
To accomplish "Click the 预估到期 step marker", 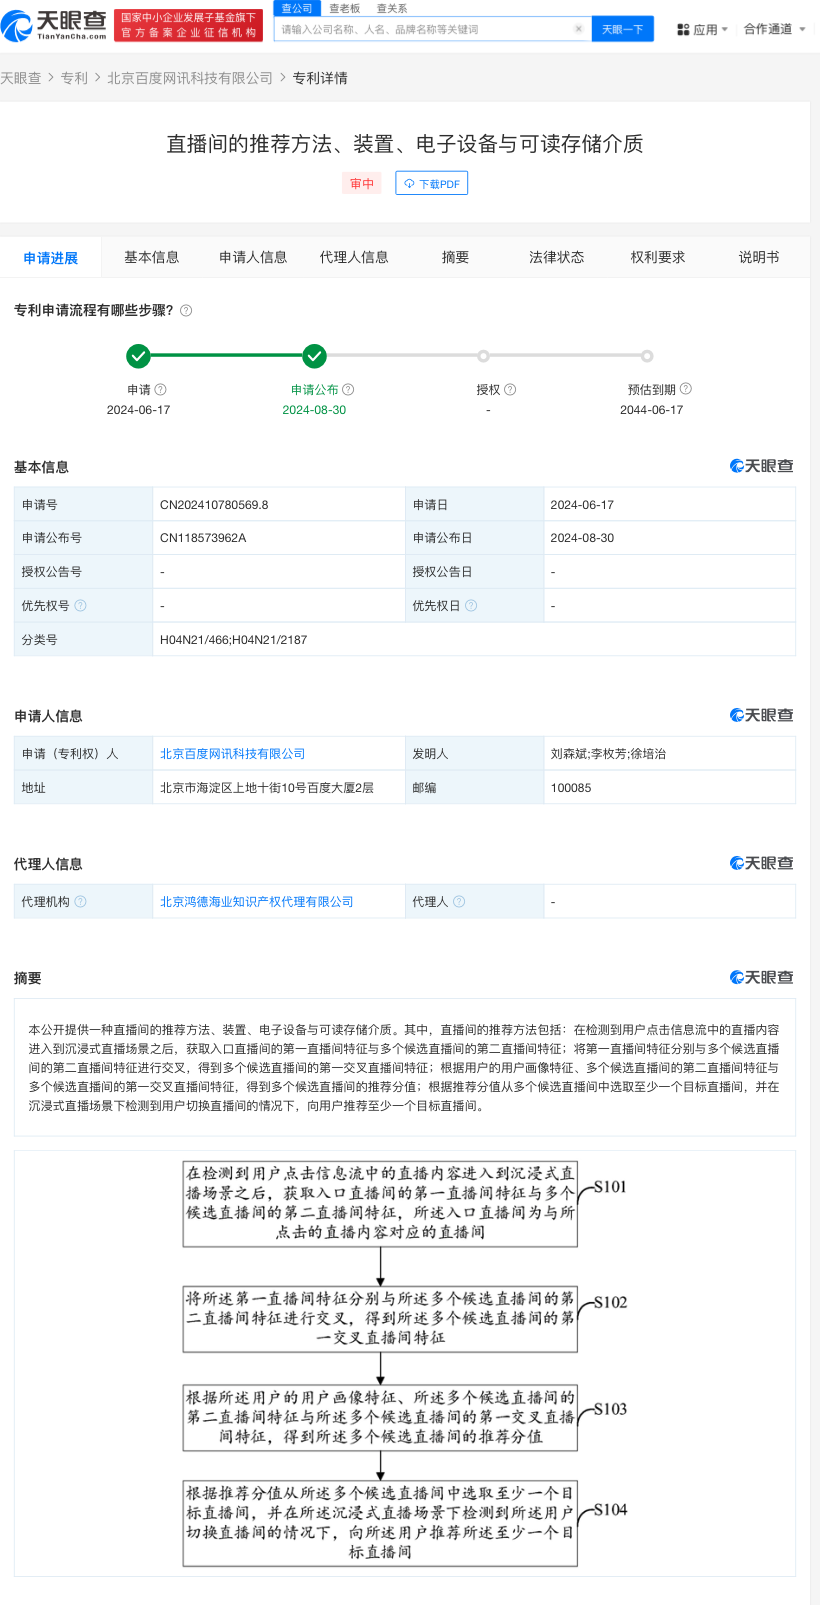I will pos(647,355).
